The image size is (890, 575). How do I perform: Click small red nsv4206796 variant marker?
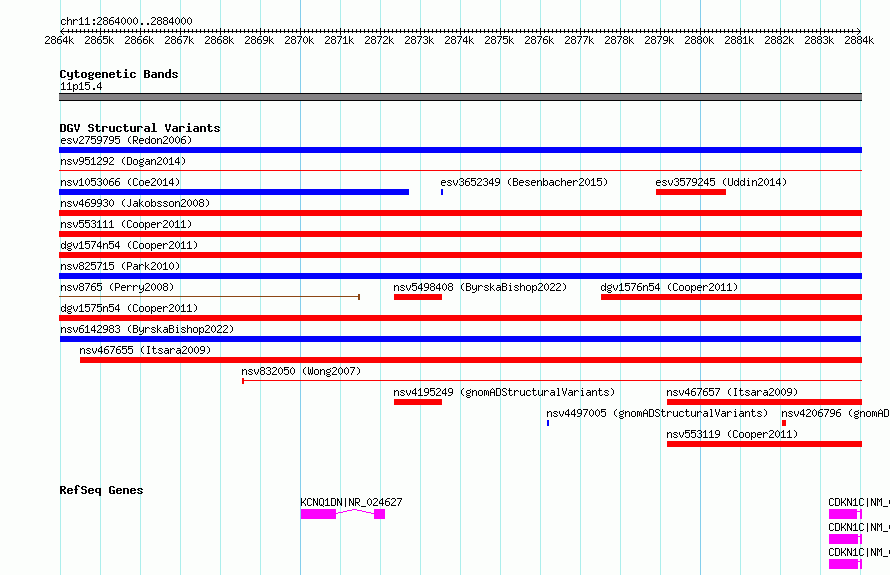point(784,423)
